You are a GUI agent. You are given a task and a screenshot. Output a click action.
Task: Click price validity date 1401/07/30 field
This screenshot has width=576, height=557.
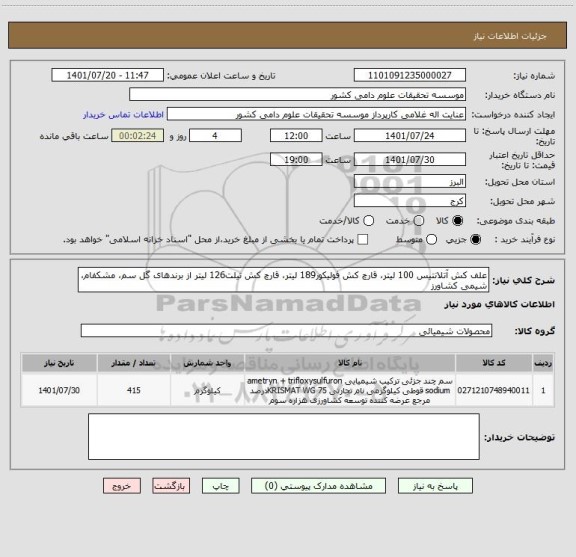coord(410,159)
